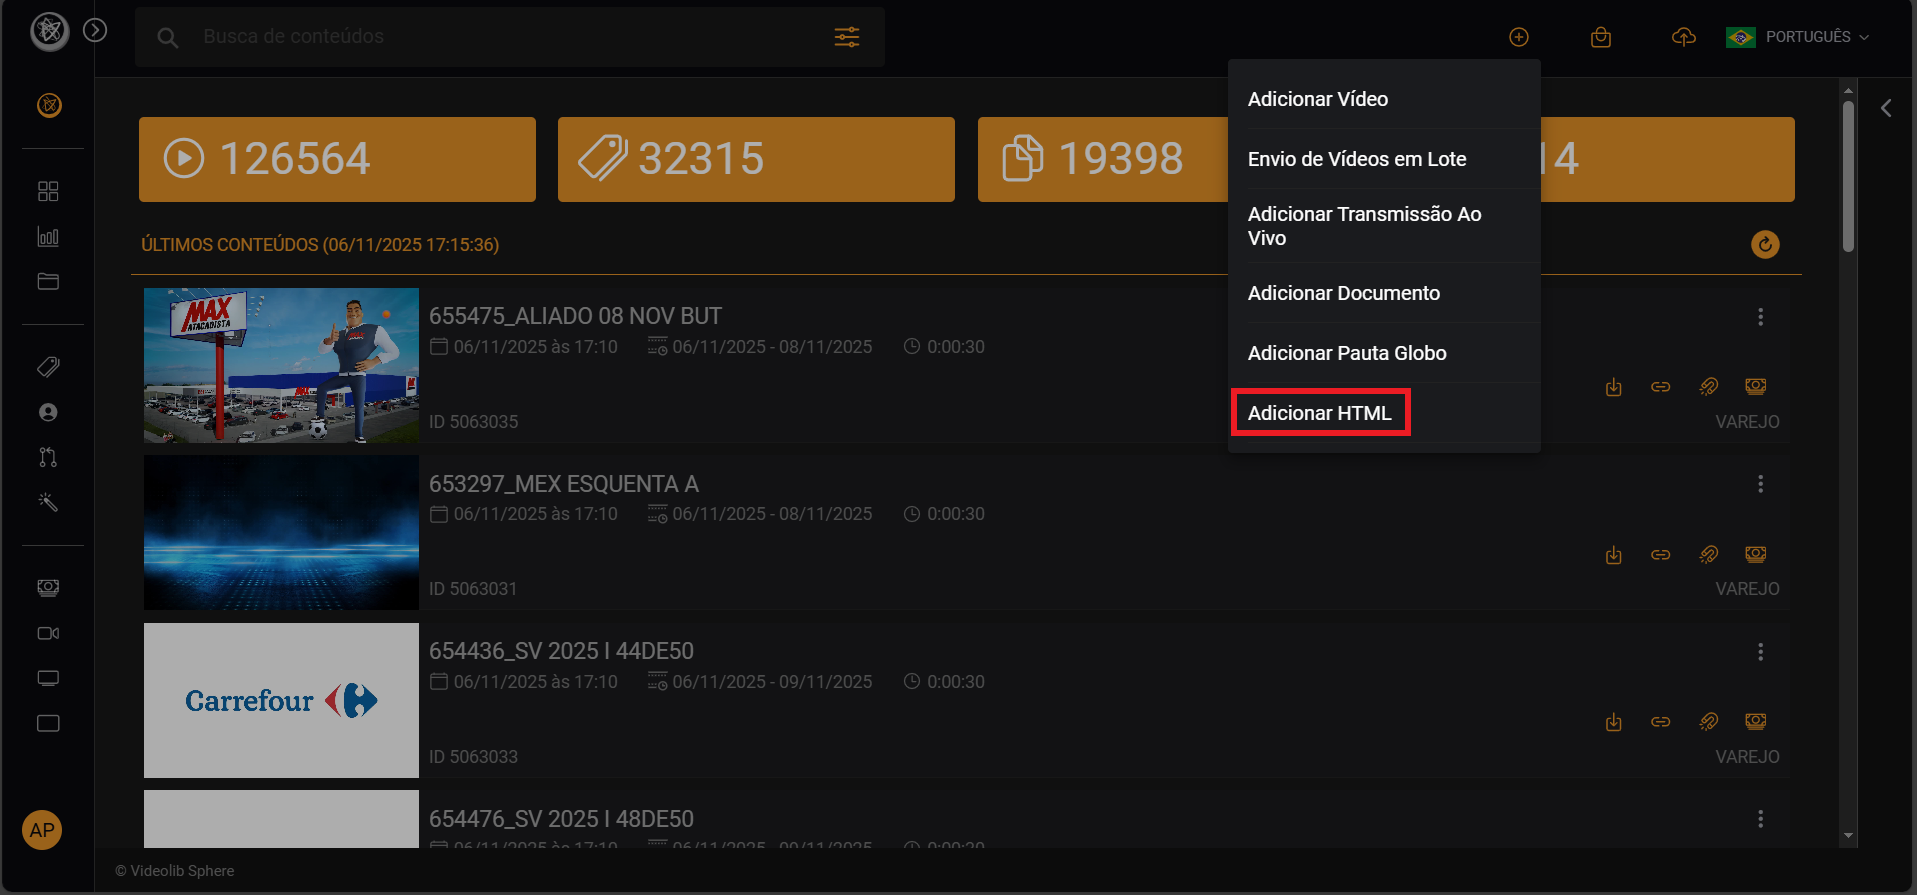Open more options for 653297_MEX ESQUENTA row

pos(1760,484)
